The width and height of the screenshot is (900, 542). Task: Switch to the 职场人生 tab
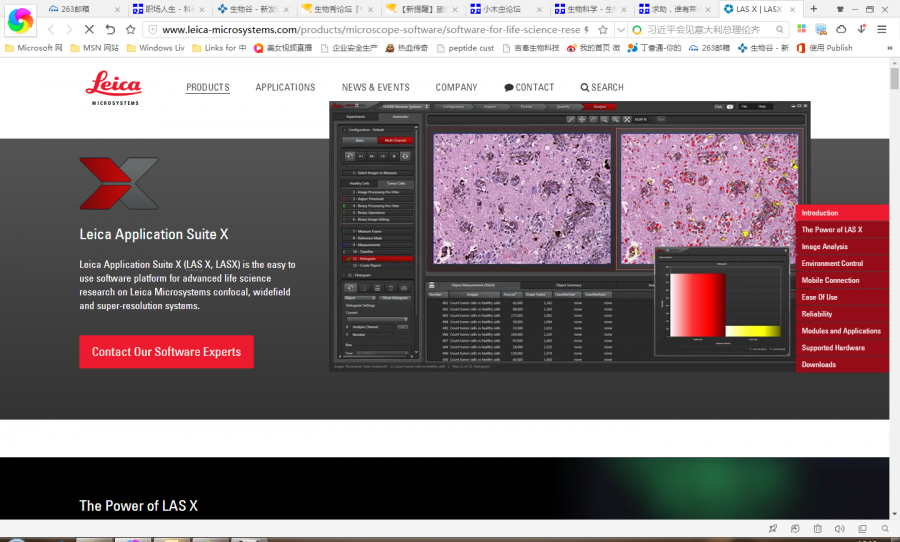[169, 9]
